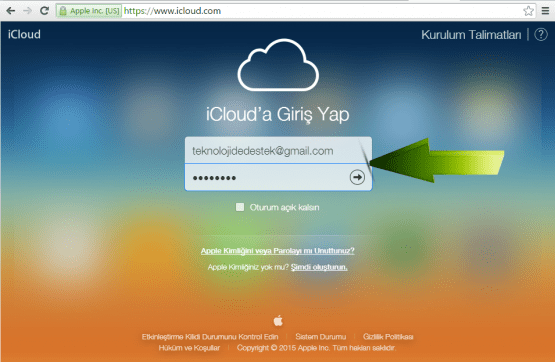Enable the Oturum açık kalsın checkbox

240,207
